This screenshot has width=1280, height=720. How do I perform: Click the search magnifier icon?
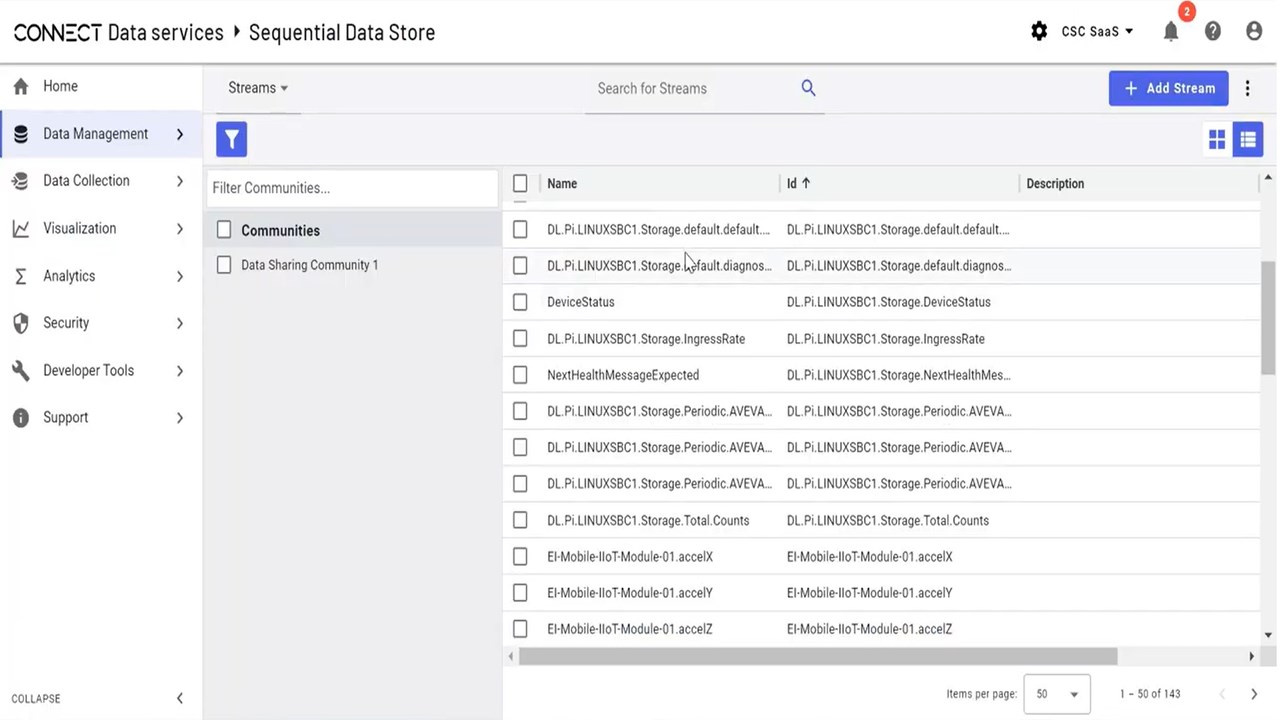[x=808, y=88]
